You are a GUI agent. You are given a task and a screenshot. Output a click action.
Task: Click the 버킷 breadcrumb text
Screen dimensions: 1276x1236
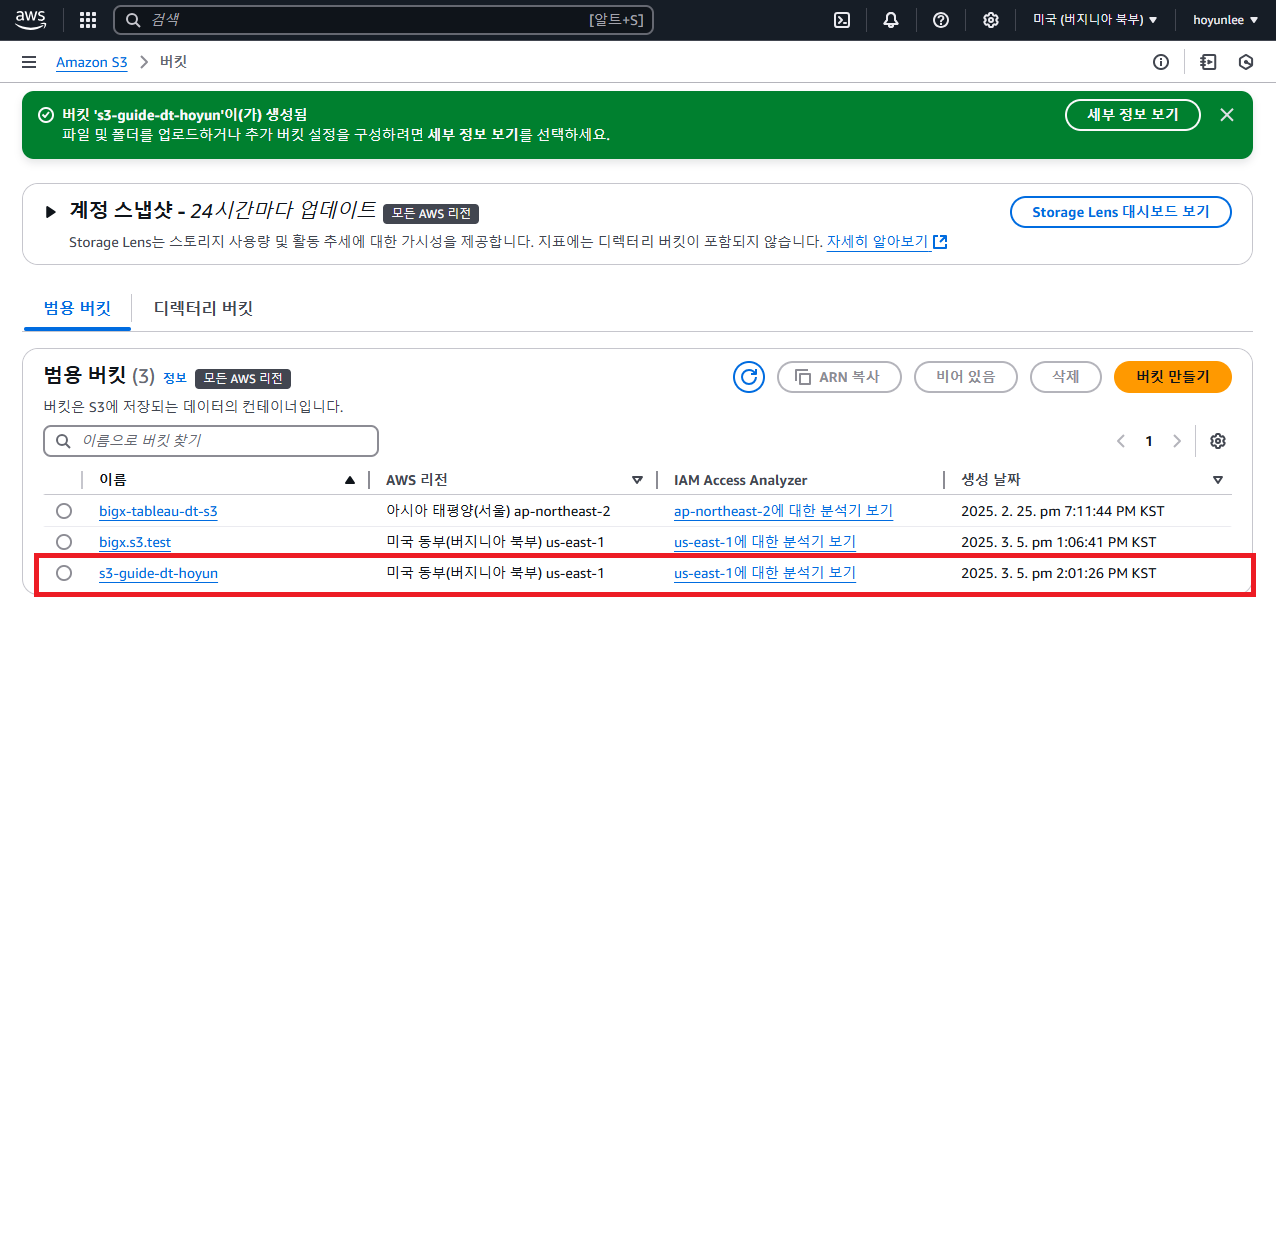tap(174, 62)
